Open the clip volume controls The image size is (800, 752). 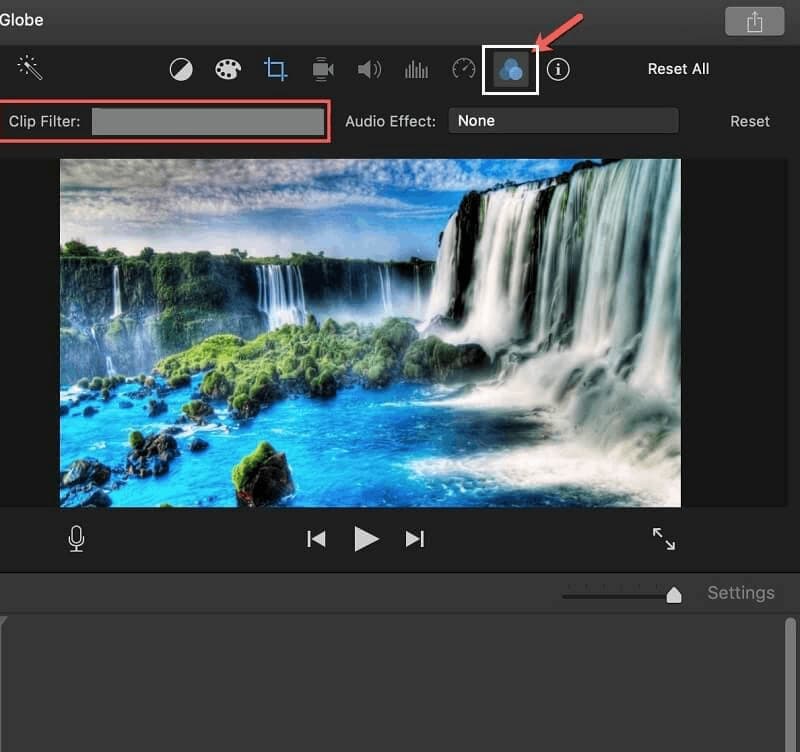point(369,69)
